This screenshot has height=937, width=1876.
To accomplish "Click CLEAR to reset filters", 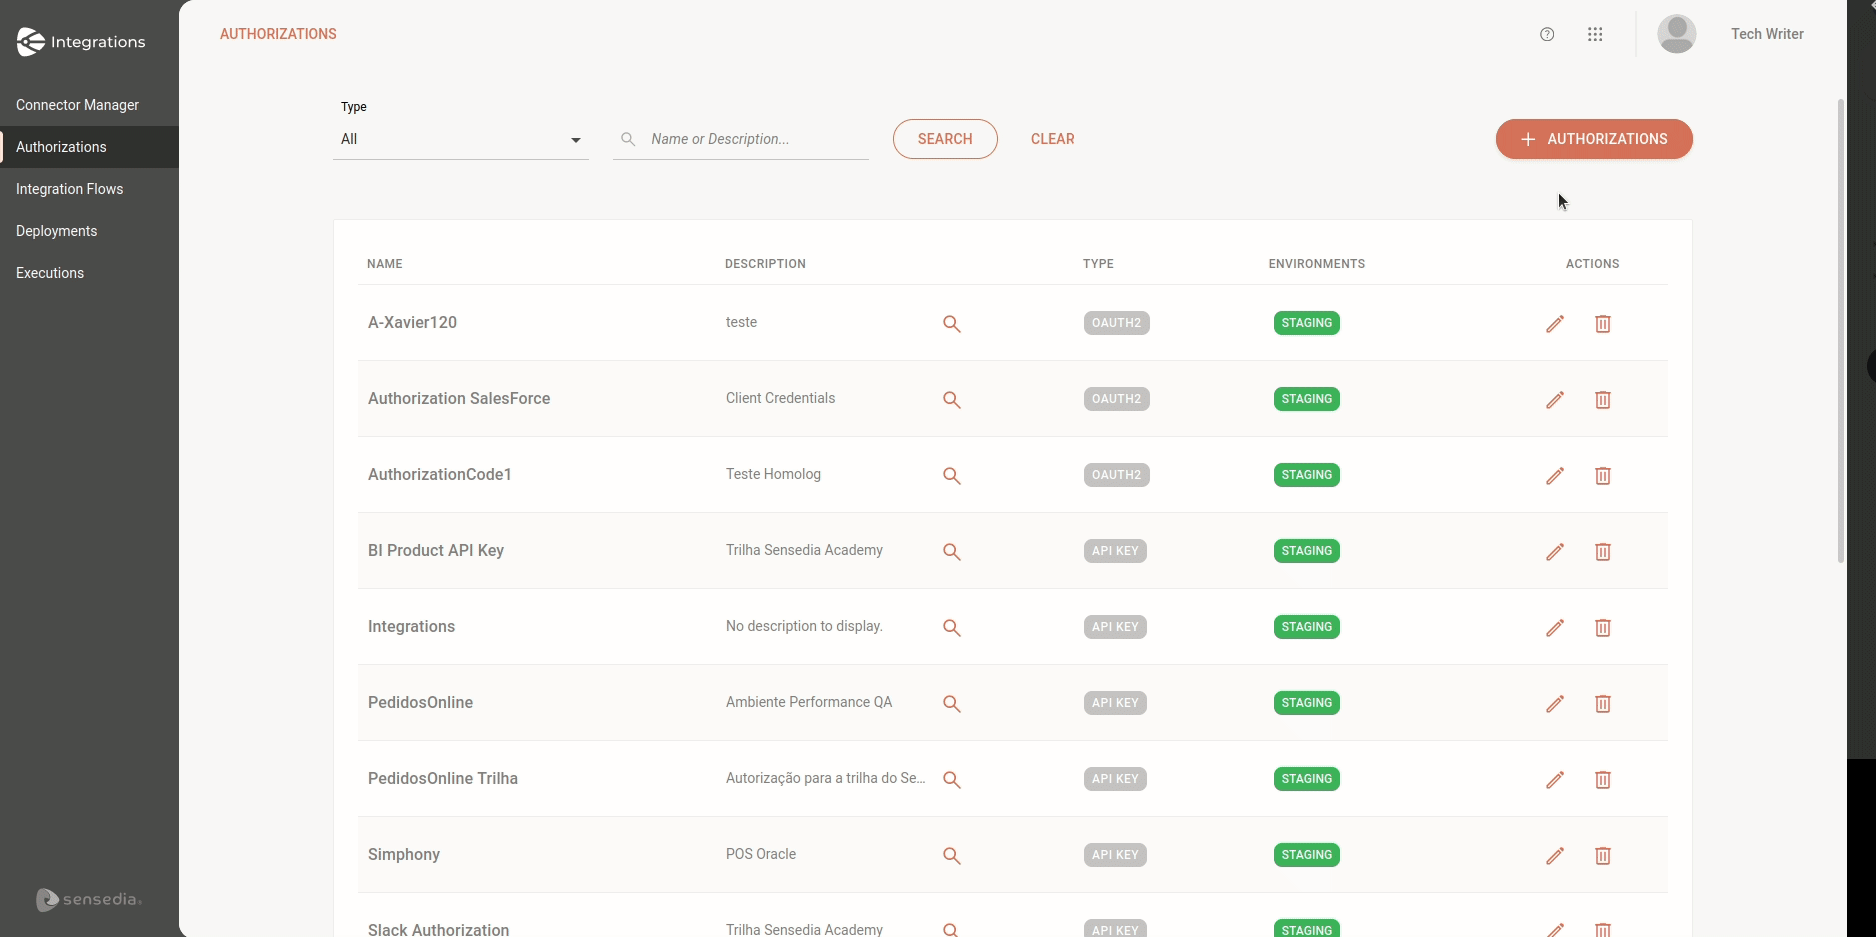I will pos(1052,139).
